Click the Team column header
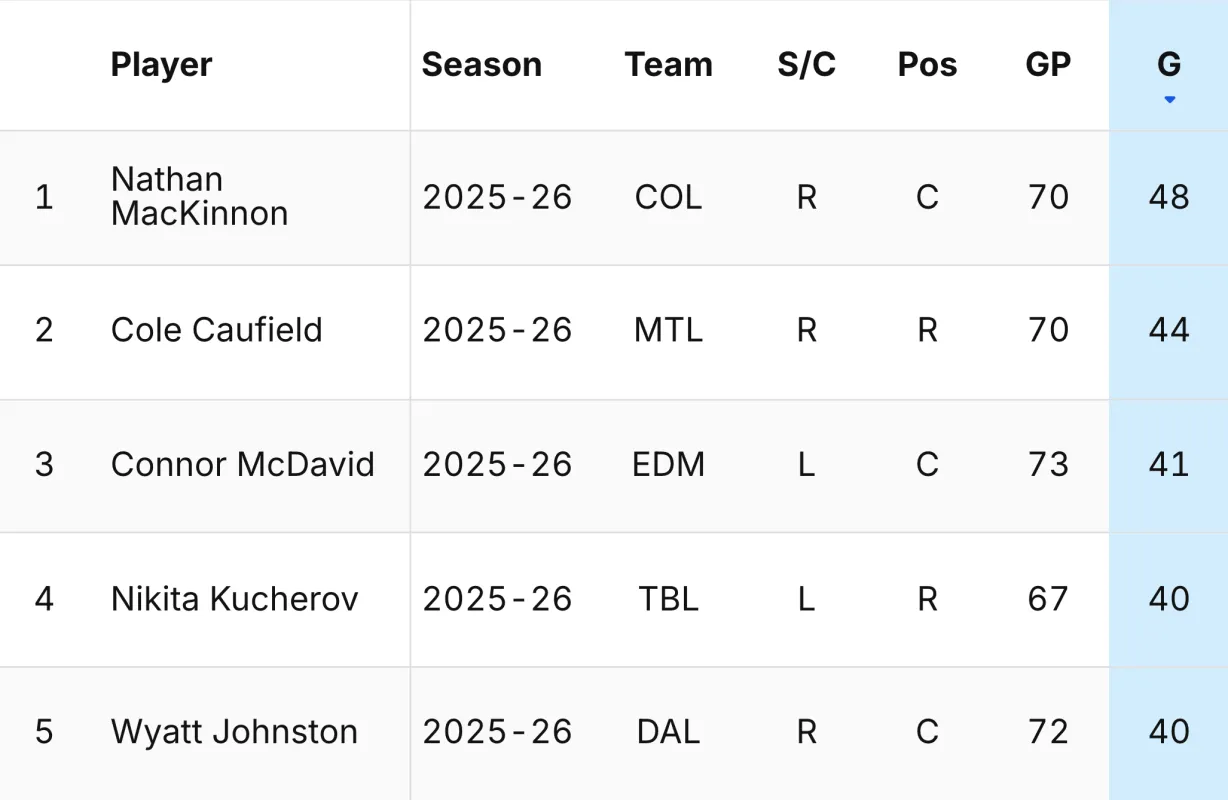This screenshot has width=1228, height=800. pyautogui.click(x=668, y=65)
